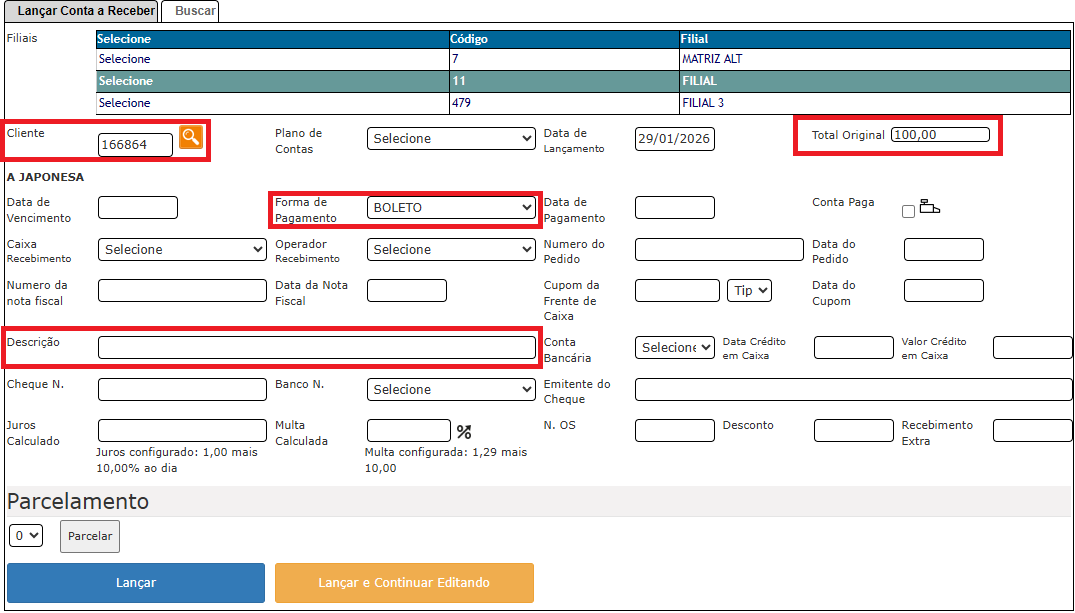Choose the Parcelamento installments count dropdown
The width and height of the screenshot is (1075, 613).
click(x=26, y=536)
